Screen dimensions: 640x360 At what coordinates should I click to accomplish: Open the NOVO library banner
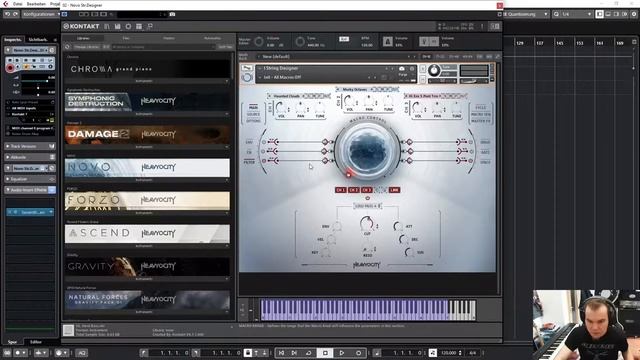[147, 168]
